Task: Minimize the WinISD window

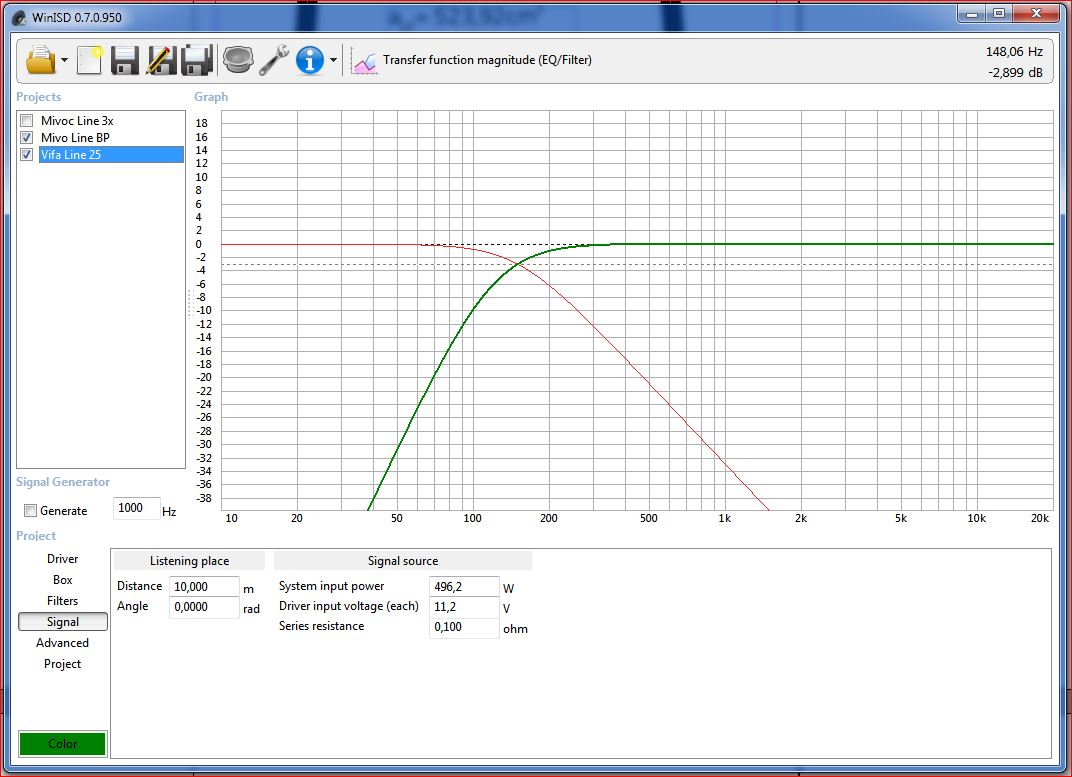Action: coord(972,14)
